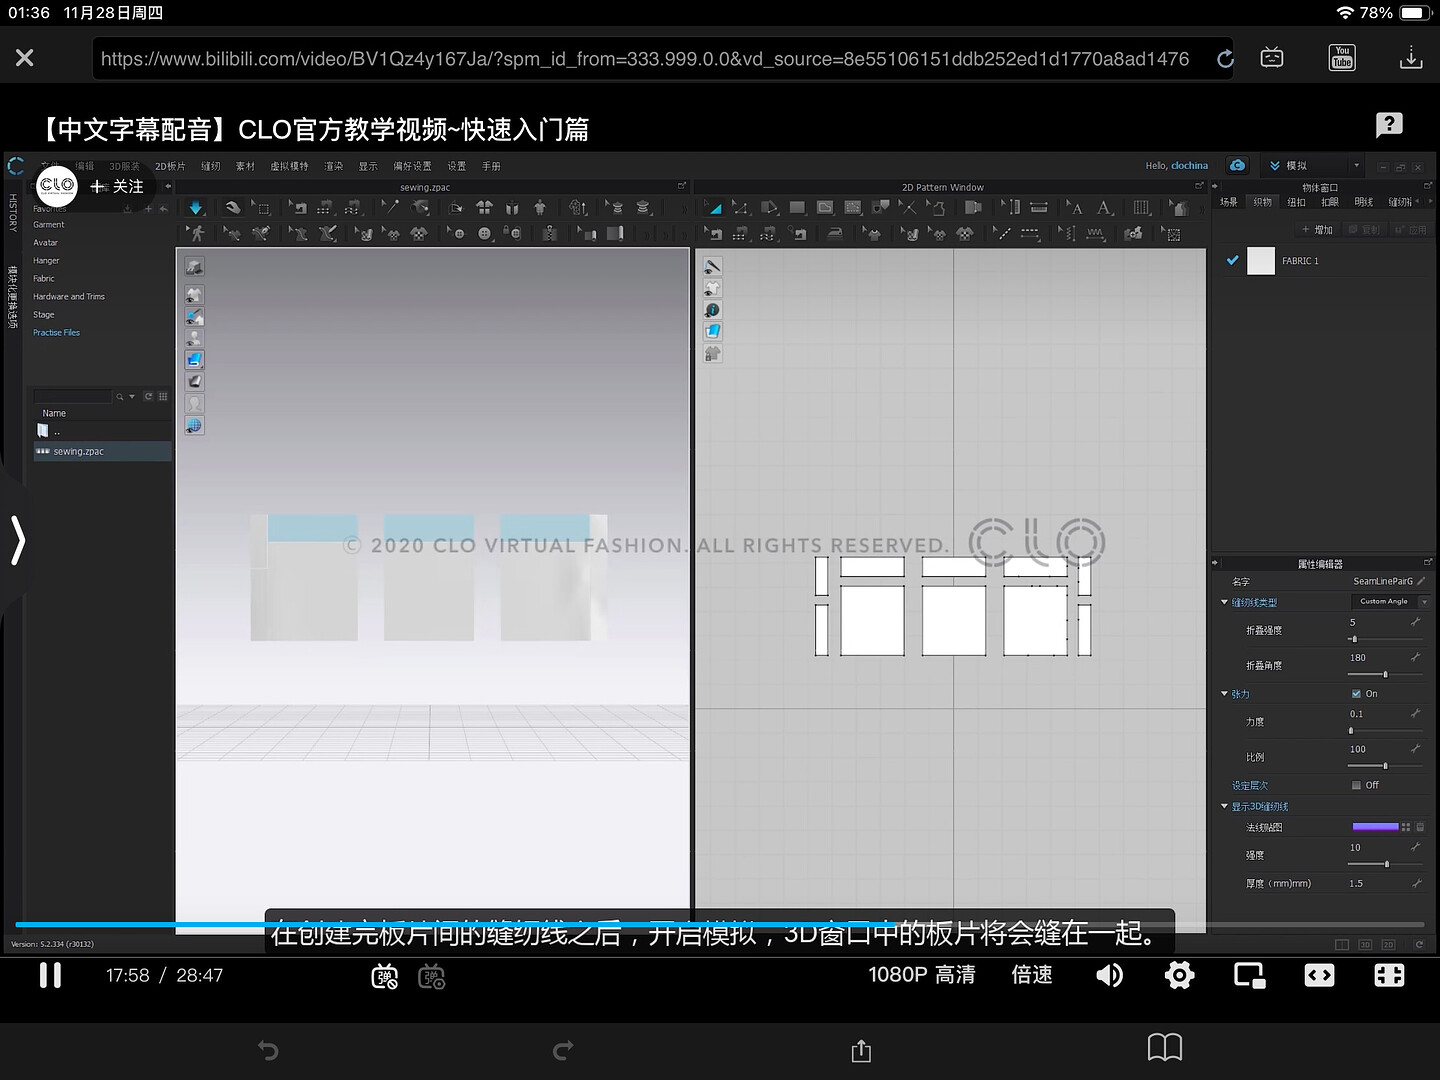Click the globe environment icon in 3D window
Screen dimensions: 1440x1080
(195, 425)
